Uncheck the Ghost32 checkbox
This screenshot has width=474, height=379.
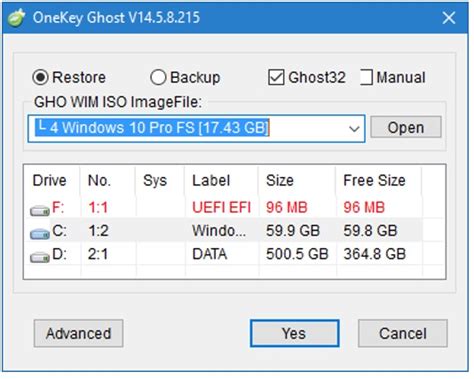coord(276,77)
